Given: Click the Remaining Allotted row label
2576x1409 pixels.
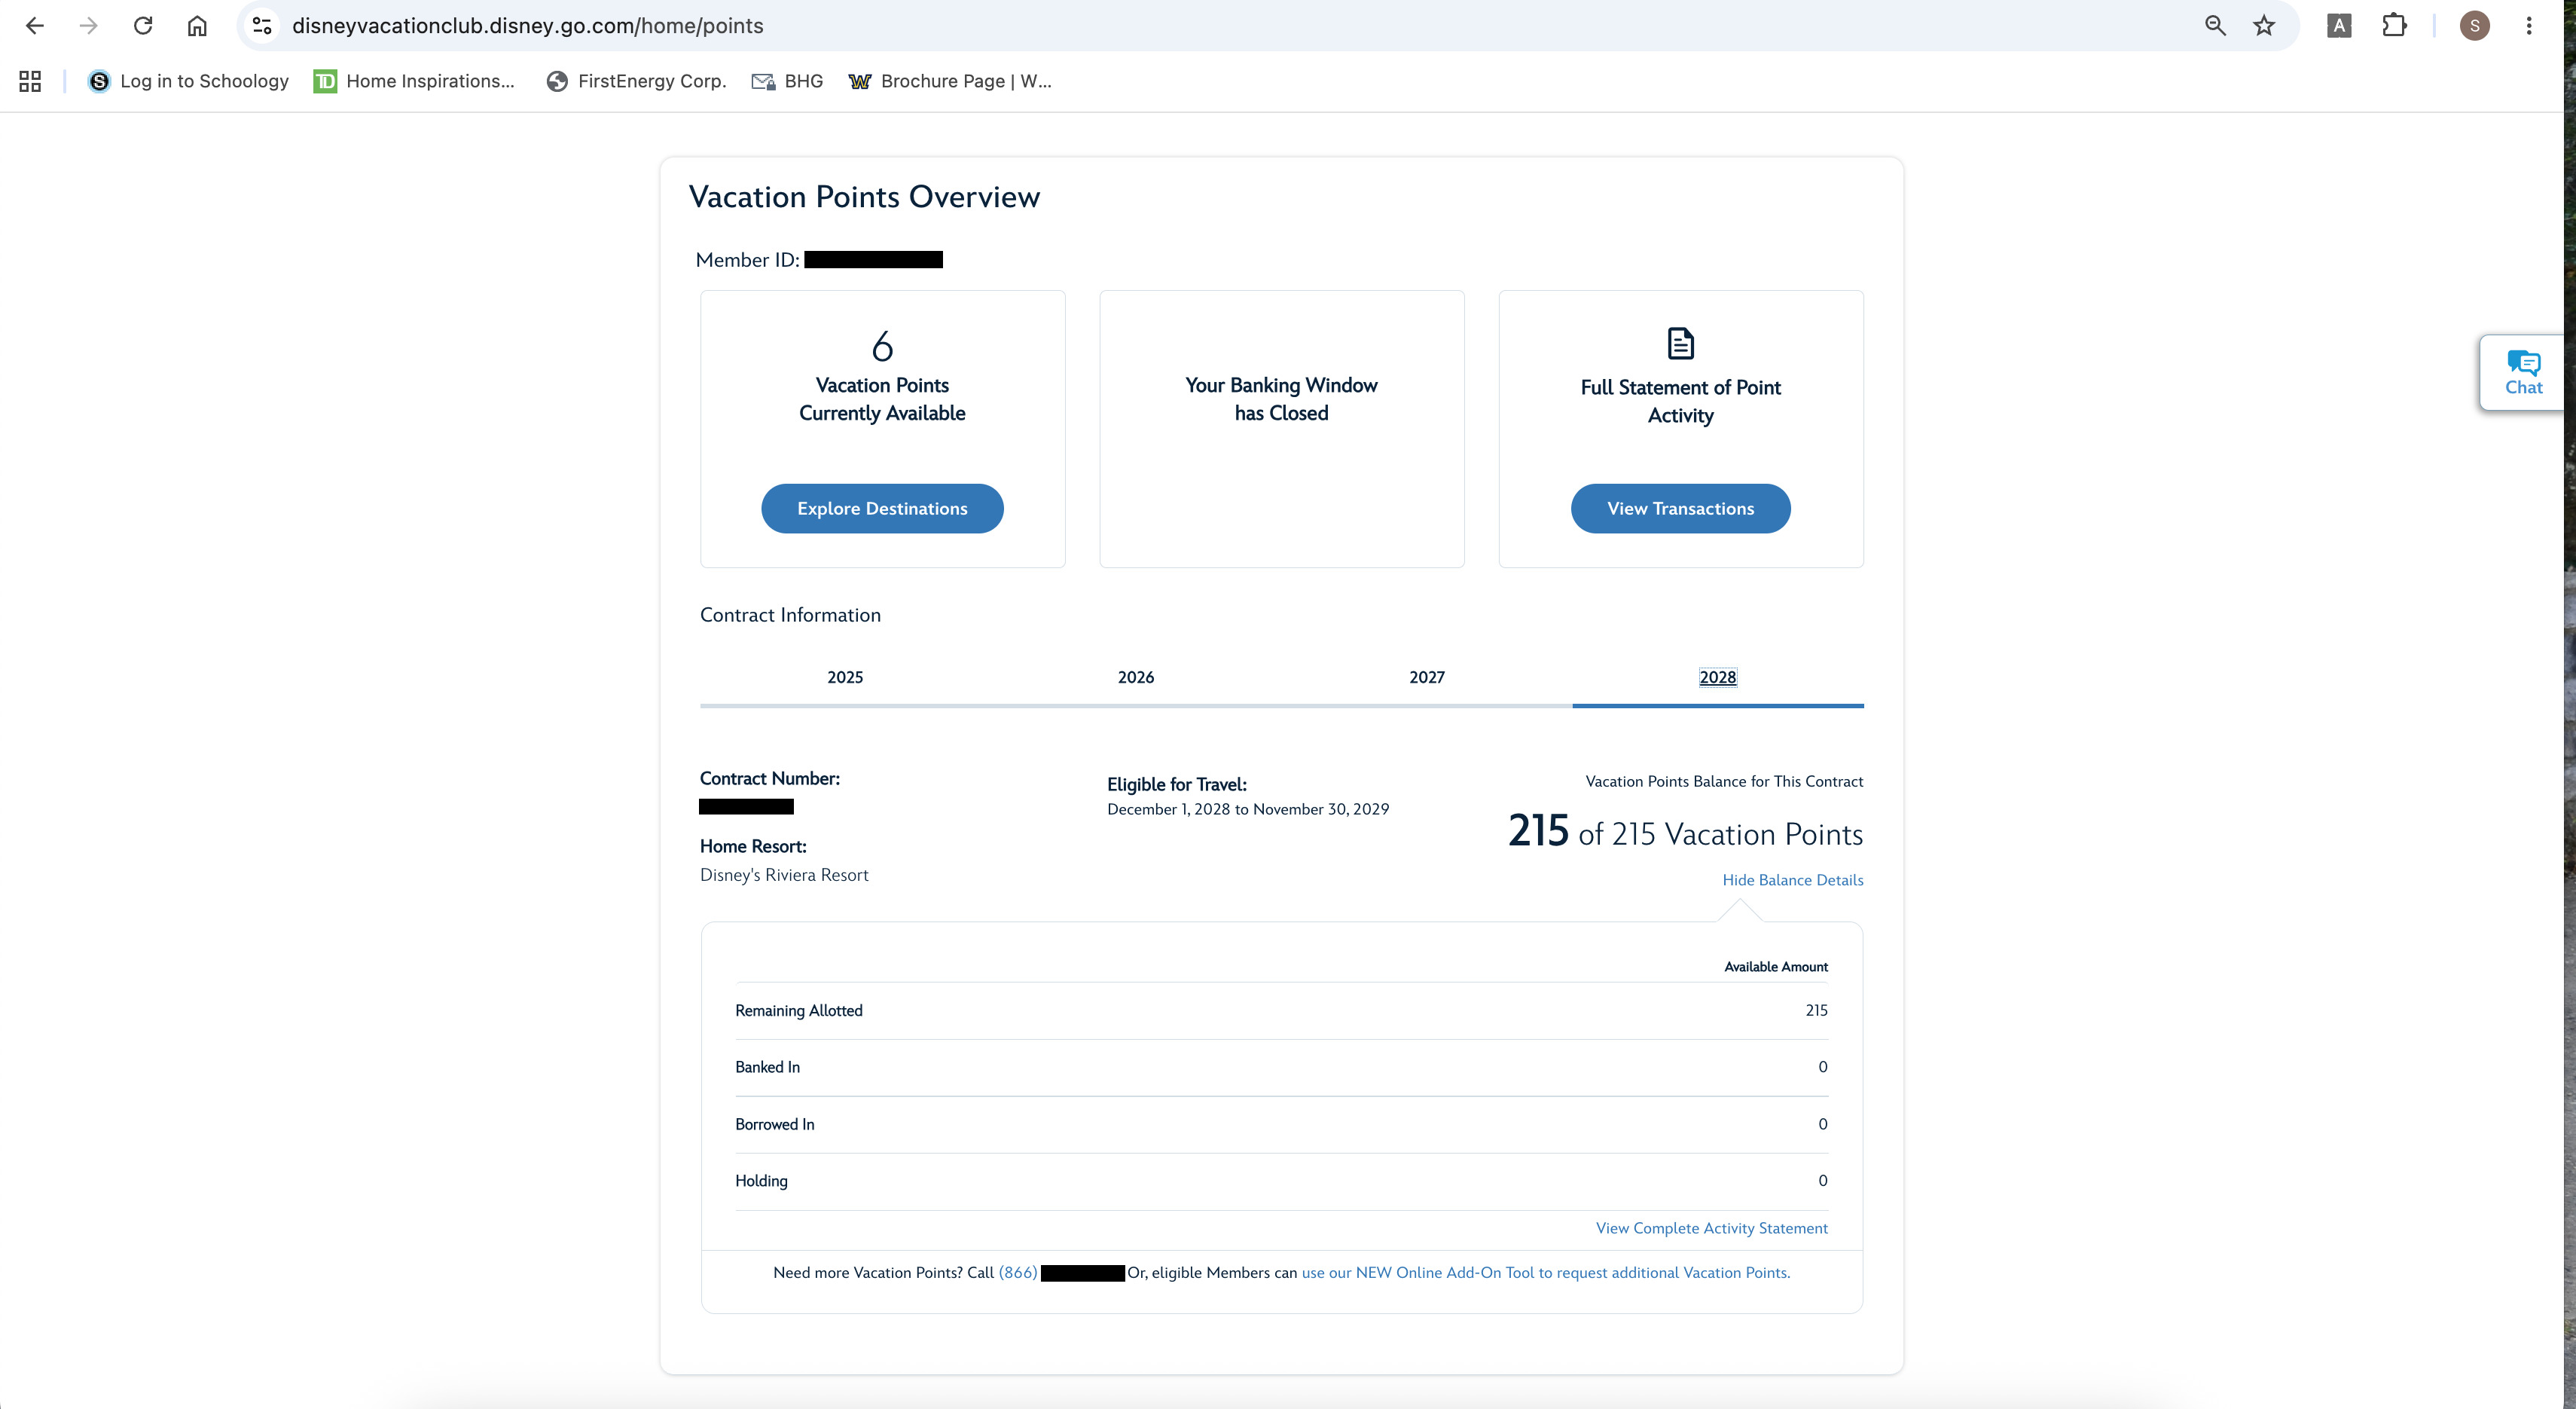Looking at the screenshot, I should click(x=799, y=1010).
